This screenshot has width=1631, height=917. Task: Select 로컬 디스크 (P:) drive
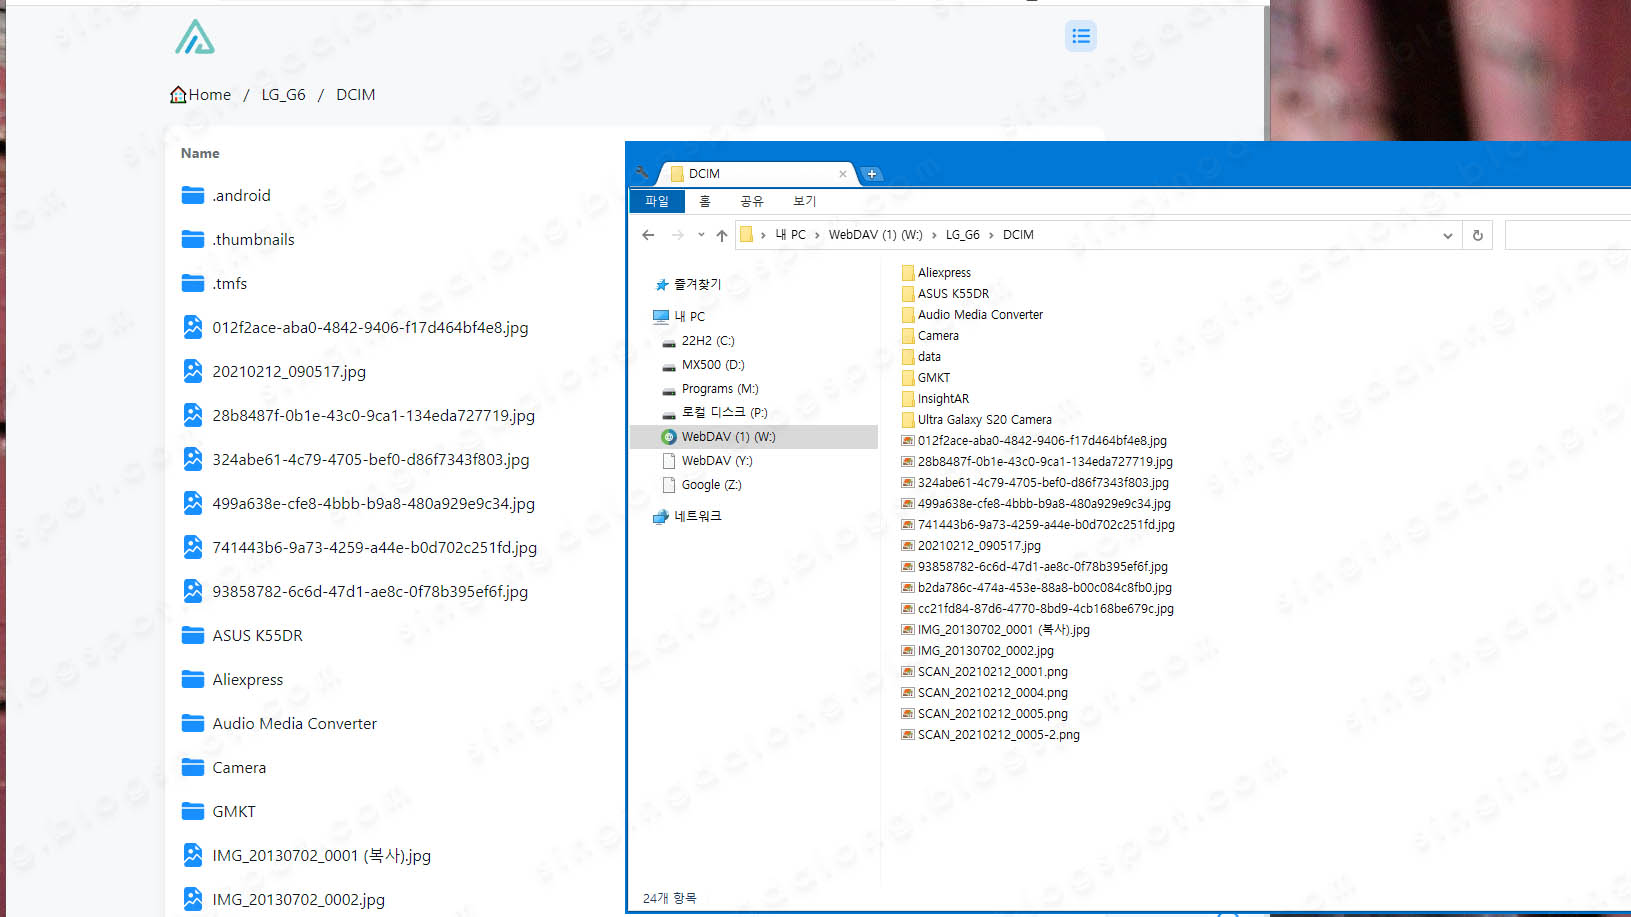click(x=724, y=412)
